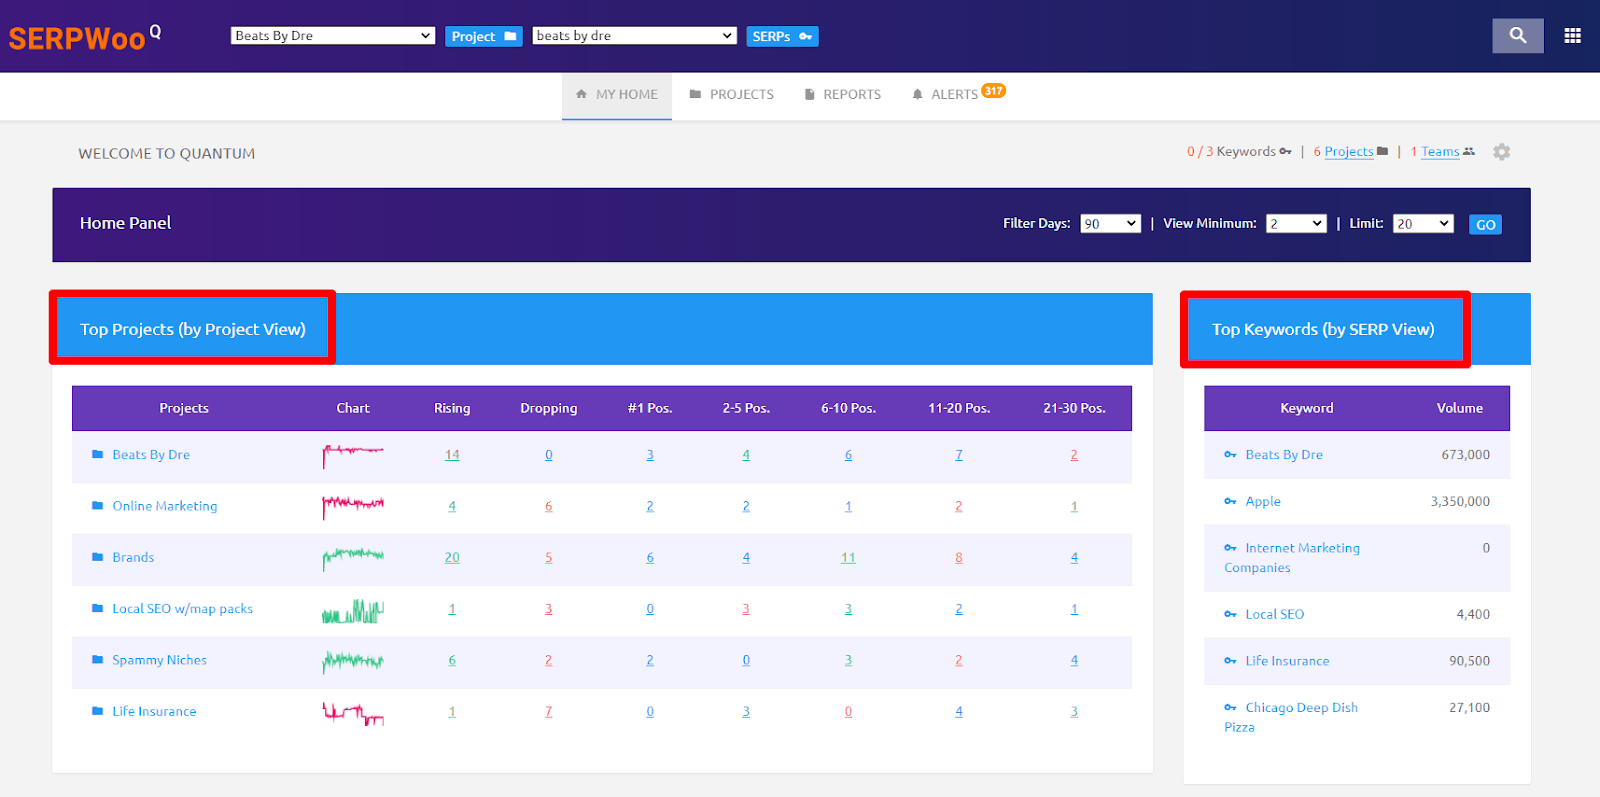Open the Brands project link

click(133, 558)
